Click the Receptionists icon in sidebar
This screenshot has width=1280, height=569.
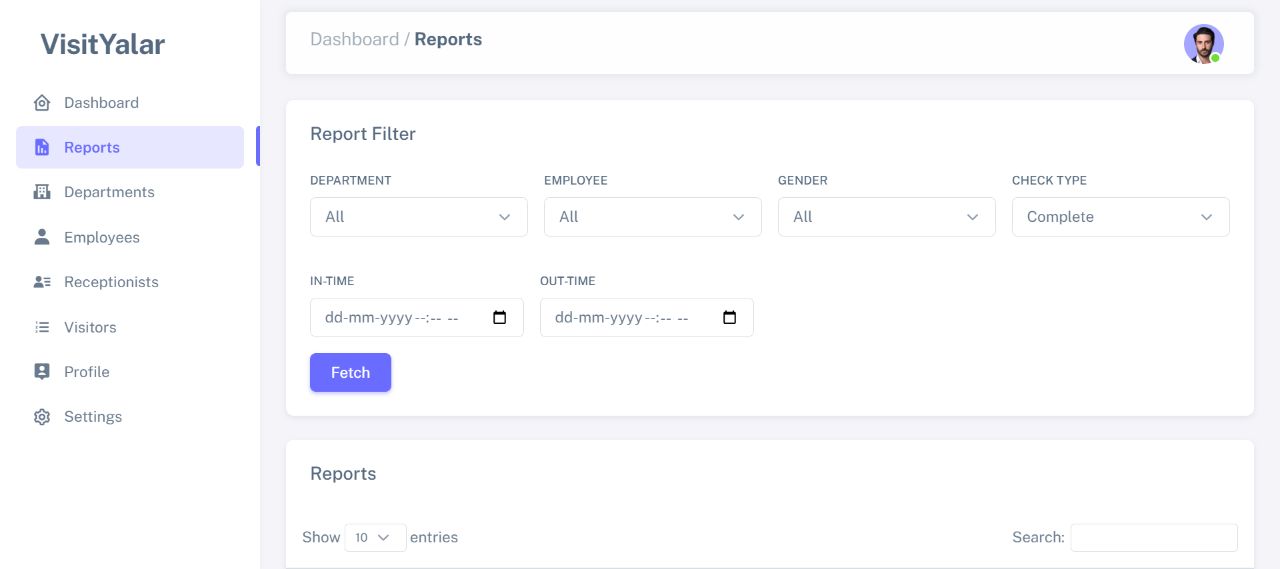pos(42,282)
